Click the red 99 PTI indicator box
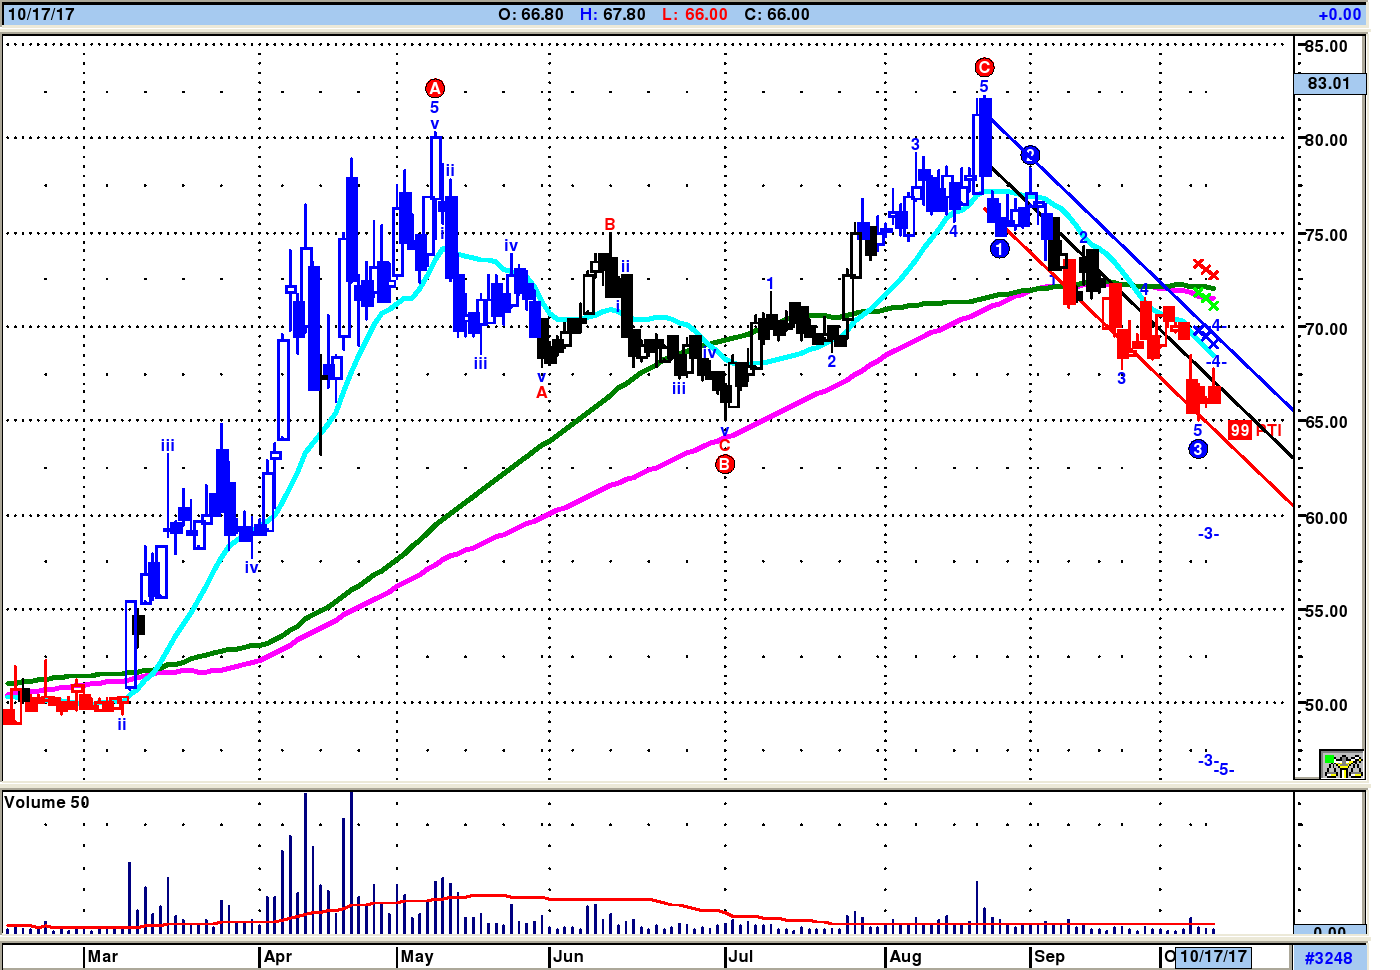Image resolution: width=1400 pixels, height=970 pixels. click(1240, 430)
